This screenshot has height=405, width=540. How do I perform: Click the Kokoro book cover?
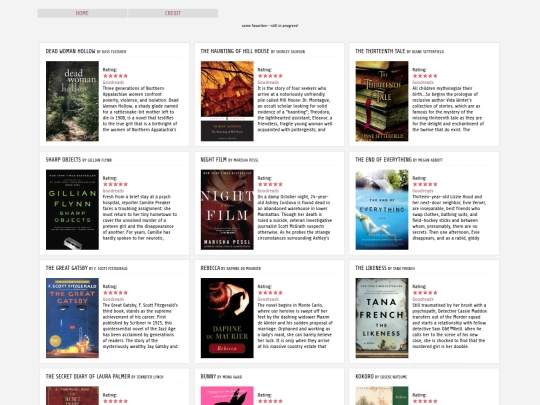(382, 396)
